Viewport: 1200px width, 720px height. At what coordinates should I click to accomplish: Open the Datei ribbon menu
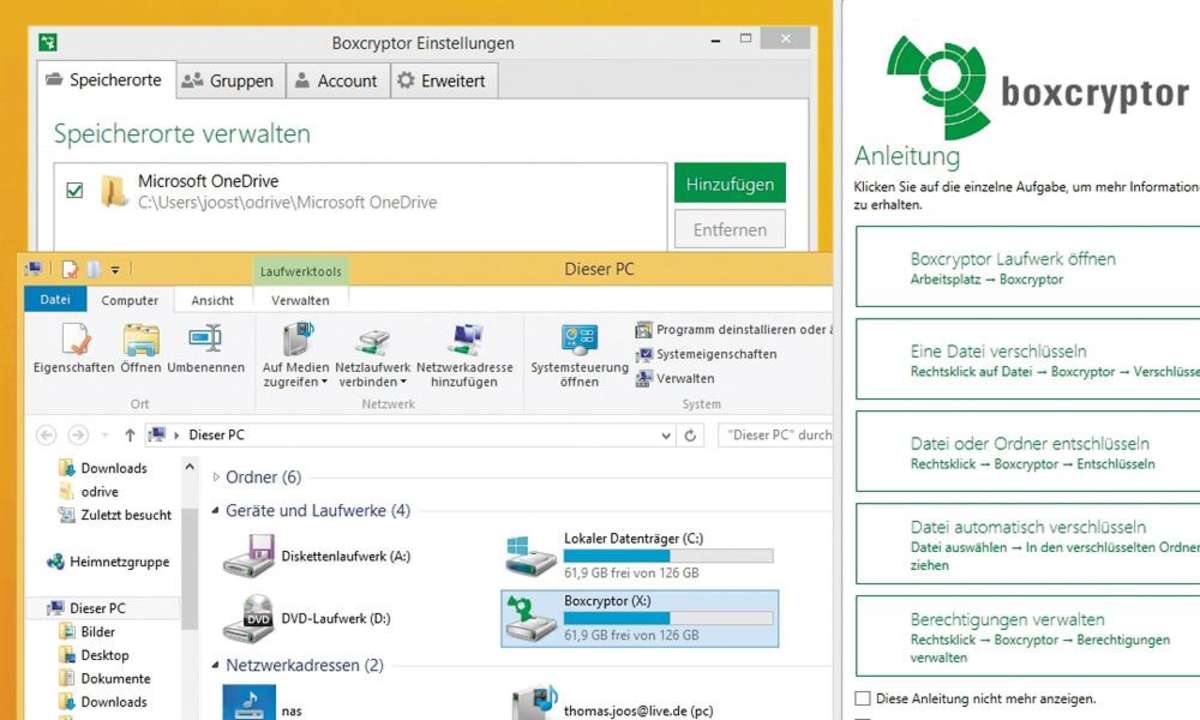pyautogui.click(x=56, y=299)
